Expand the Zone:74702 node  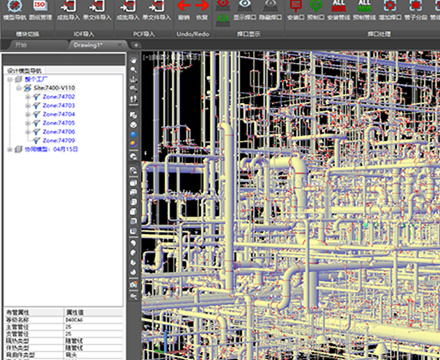(x=28, y=97)
